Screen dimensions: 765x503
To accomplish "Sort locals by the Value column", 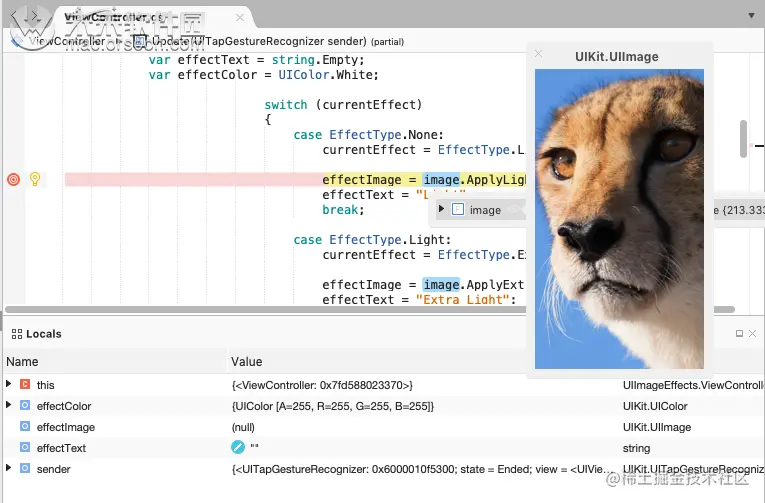I will pyautogui.click(x=246, y=362).
